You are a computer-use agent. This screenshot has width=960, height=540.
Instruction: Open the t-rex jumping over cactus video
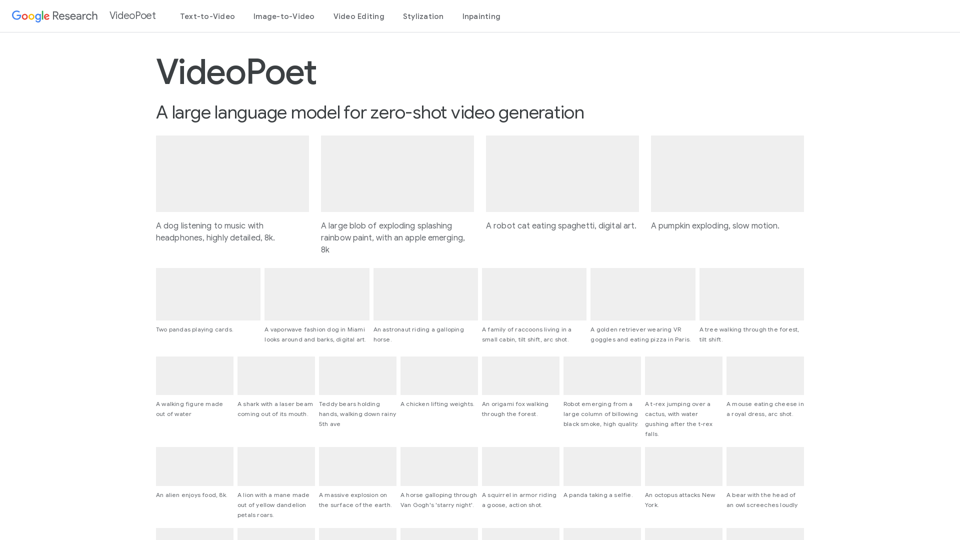pos(683,376)
